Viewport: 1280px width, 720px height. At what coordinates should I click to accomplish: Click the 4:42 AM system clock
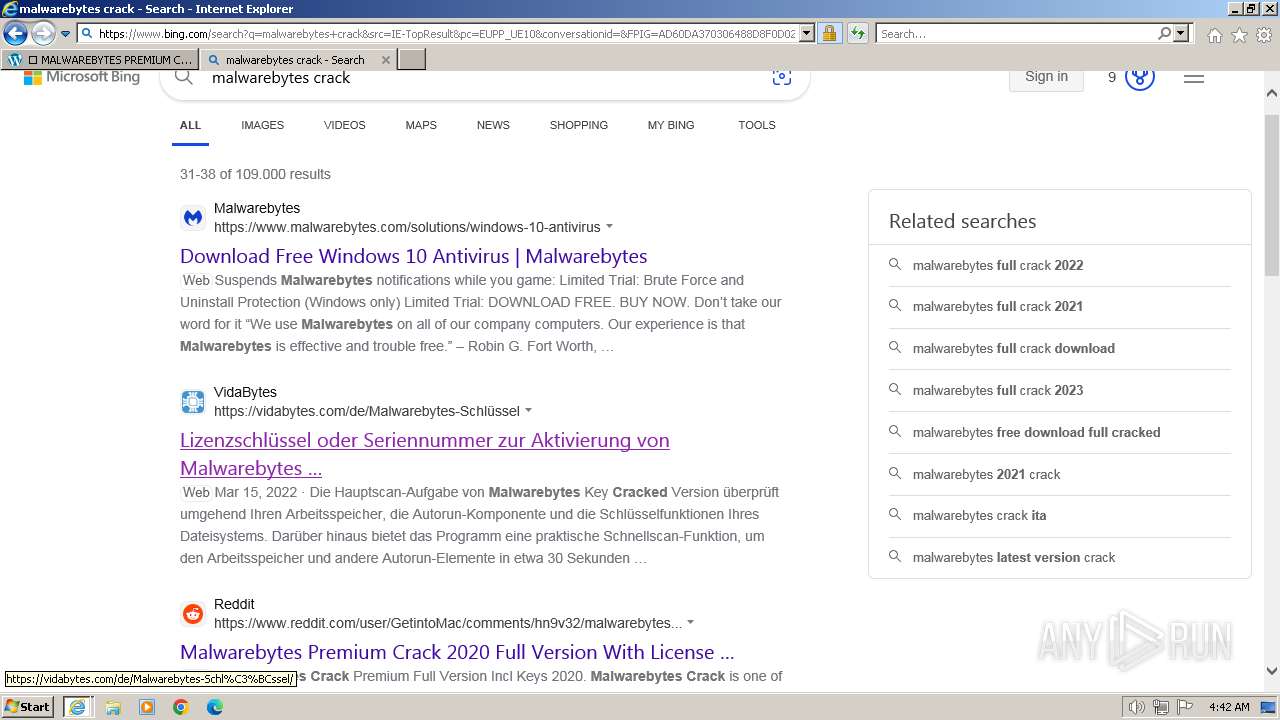tap(1229, 707)
